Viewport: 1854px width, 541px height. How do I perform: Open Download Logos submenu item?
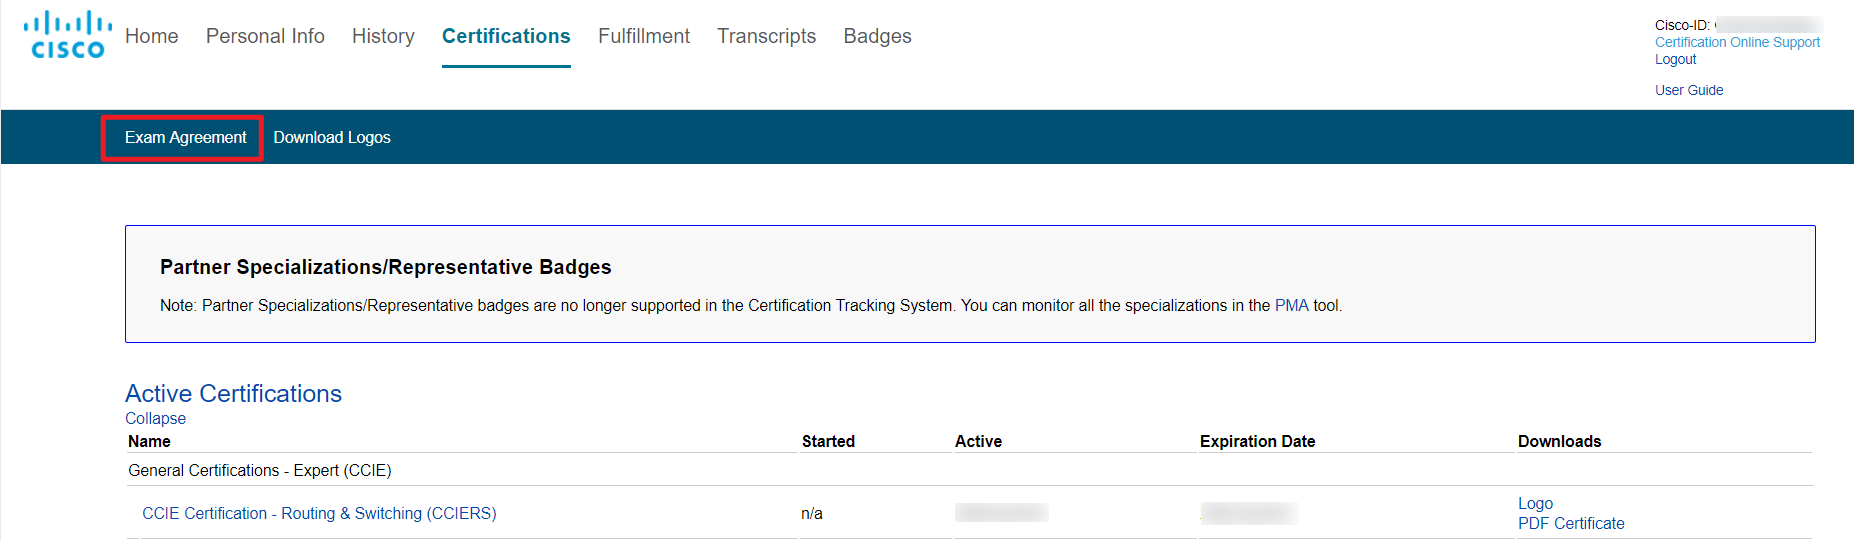coord(332,137)
